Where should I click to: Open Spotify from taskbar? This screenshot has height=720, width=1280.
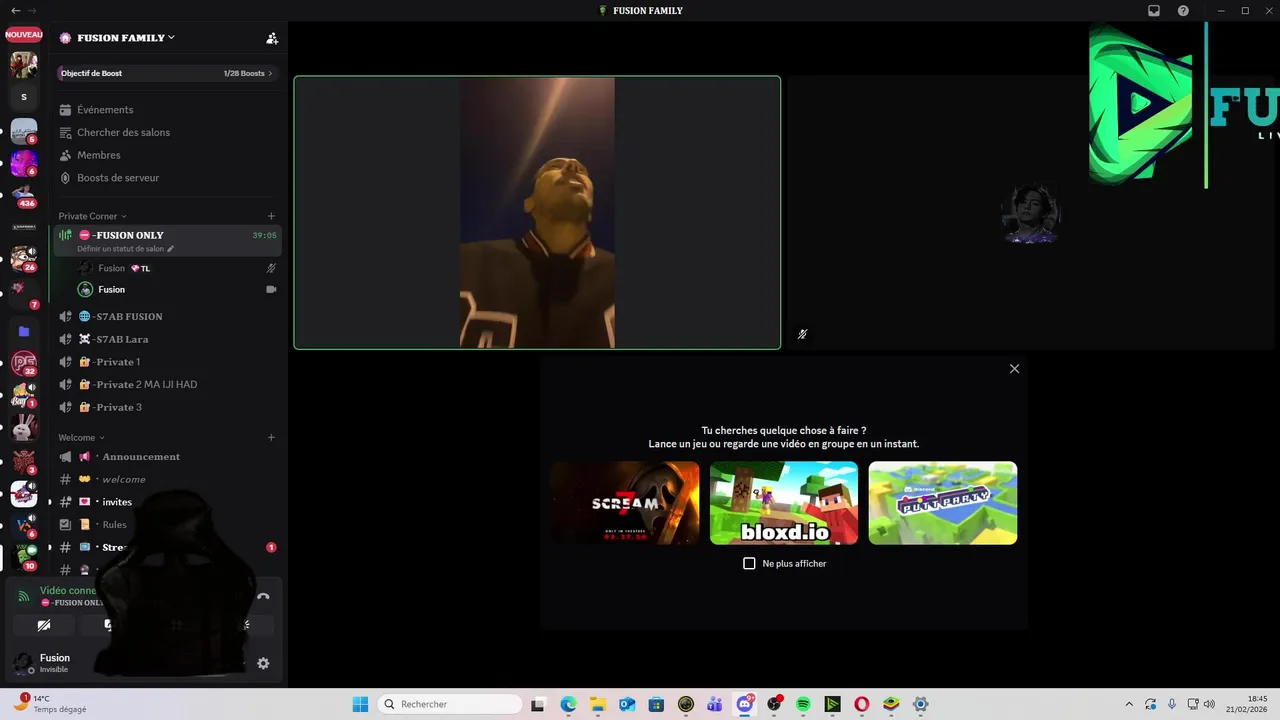click(x=803, y=704)
